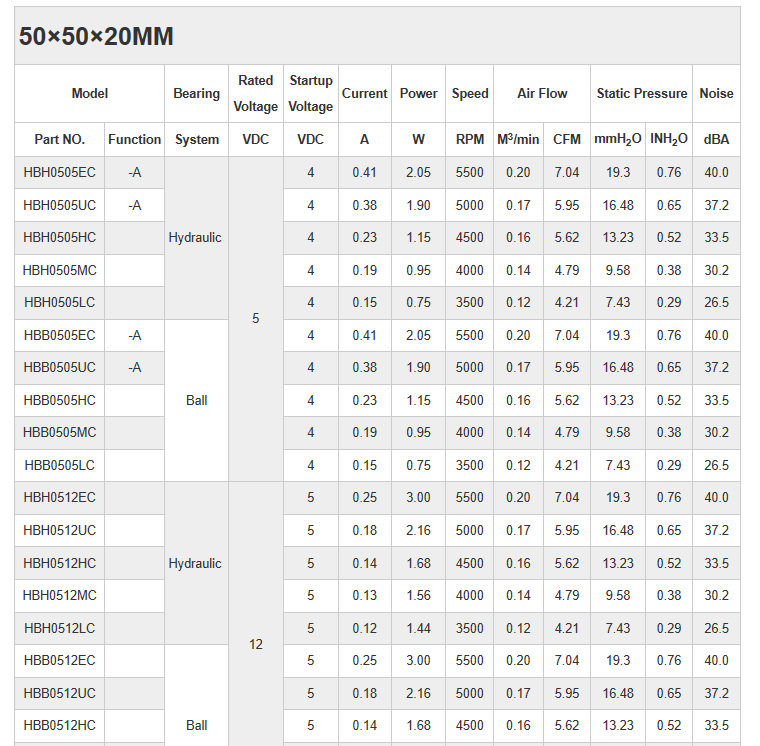Click the Air Flow column header
Screen dimensions: 760x746
[542, 93]
